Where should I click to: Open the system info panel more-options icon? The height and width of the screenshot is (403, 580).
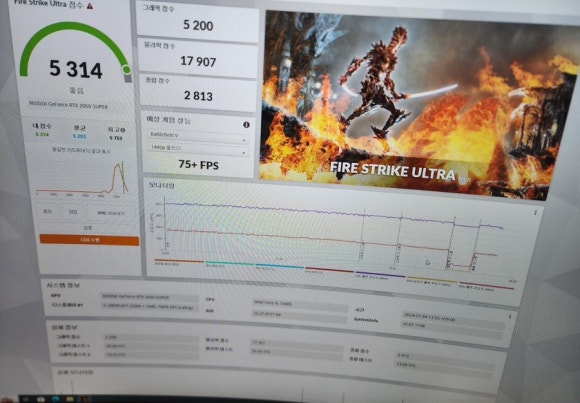click(x=510, y=316)
